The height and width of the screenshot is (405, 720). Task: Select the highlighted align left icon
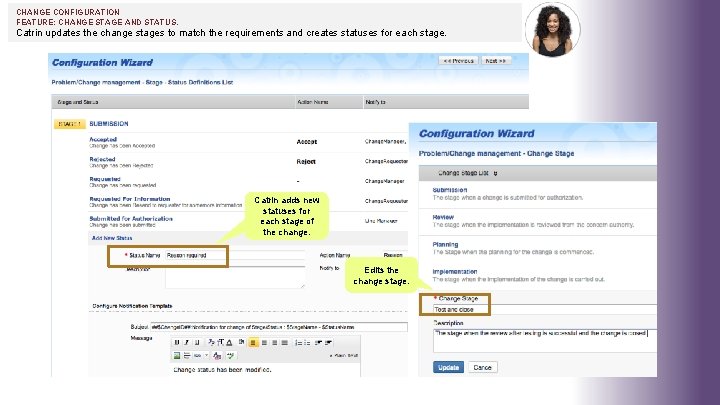[253, 343]
